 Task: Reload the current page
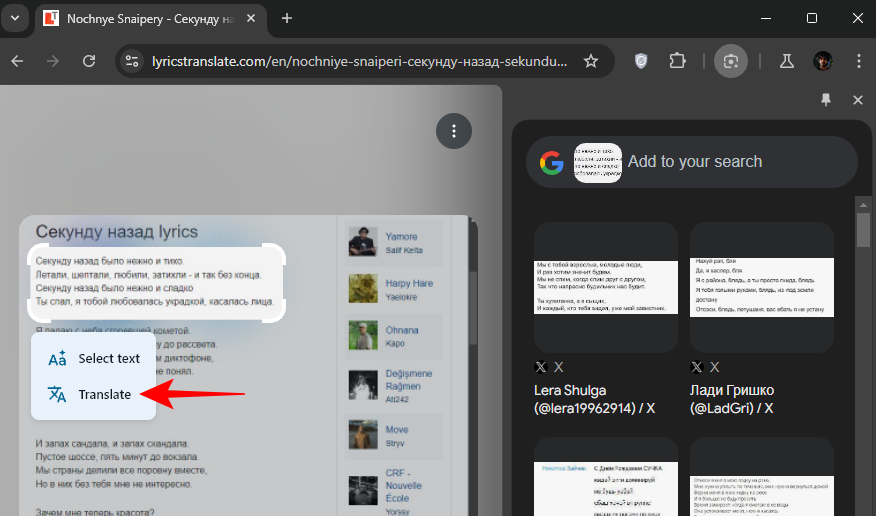89,61
